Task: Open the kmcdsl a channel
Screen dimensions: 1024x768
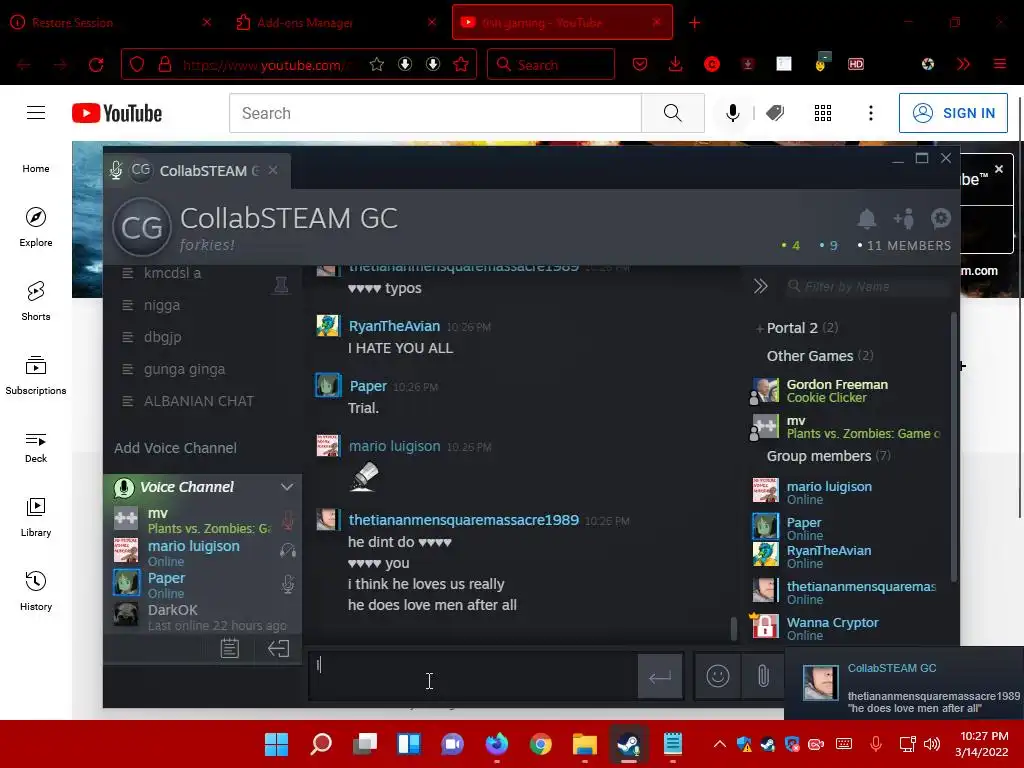Action: tap(172, 273)
